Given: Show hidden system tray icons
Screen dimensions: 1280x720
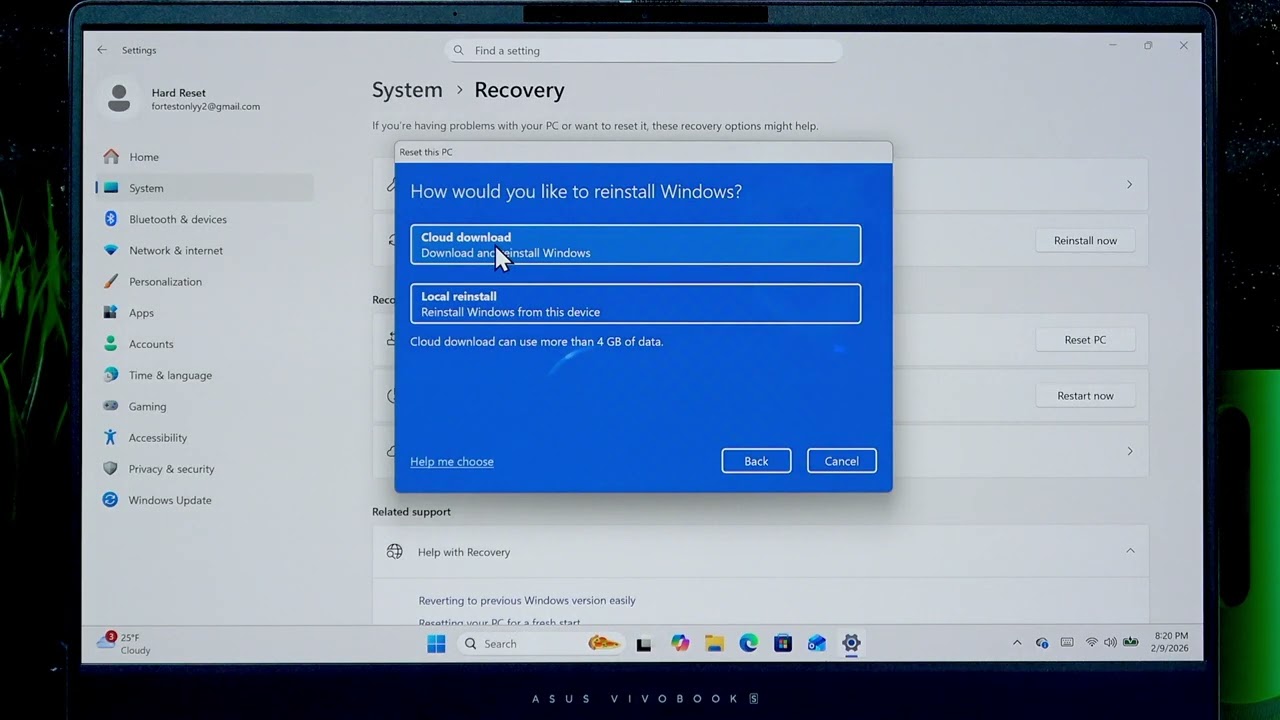Looking at the screenshot, I should 1017,643.
